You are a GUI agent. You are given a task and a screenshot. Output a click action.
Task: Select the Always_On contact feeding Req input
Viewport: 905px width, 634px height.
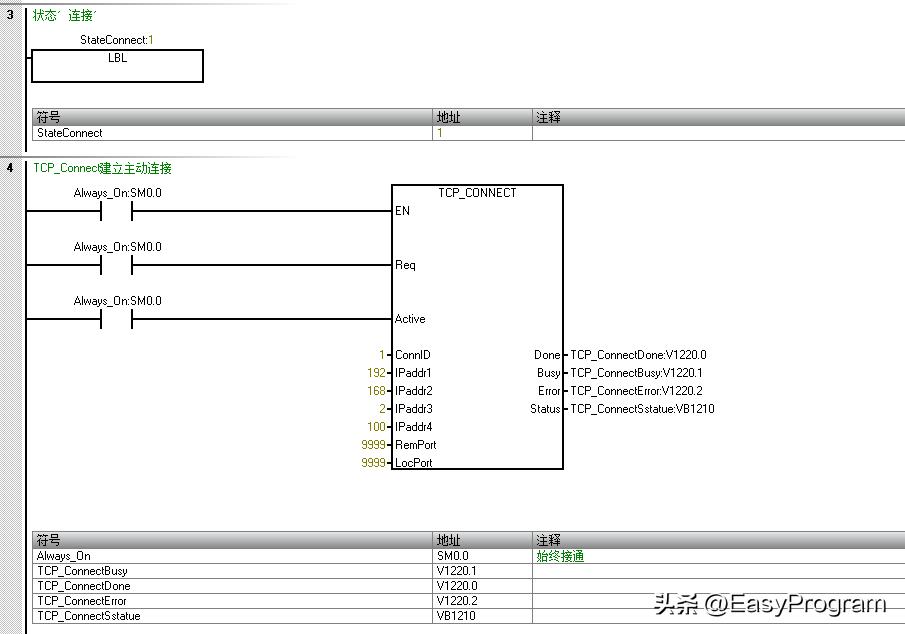(x=116, y=265)
